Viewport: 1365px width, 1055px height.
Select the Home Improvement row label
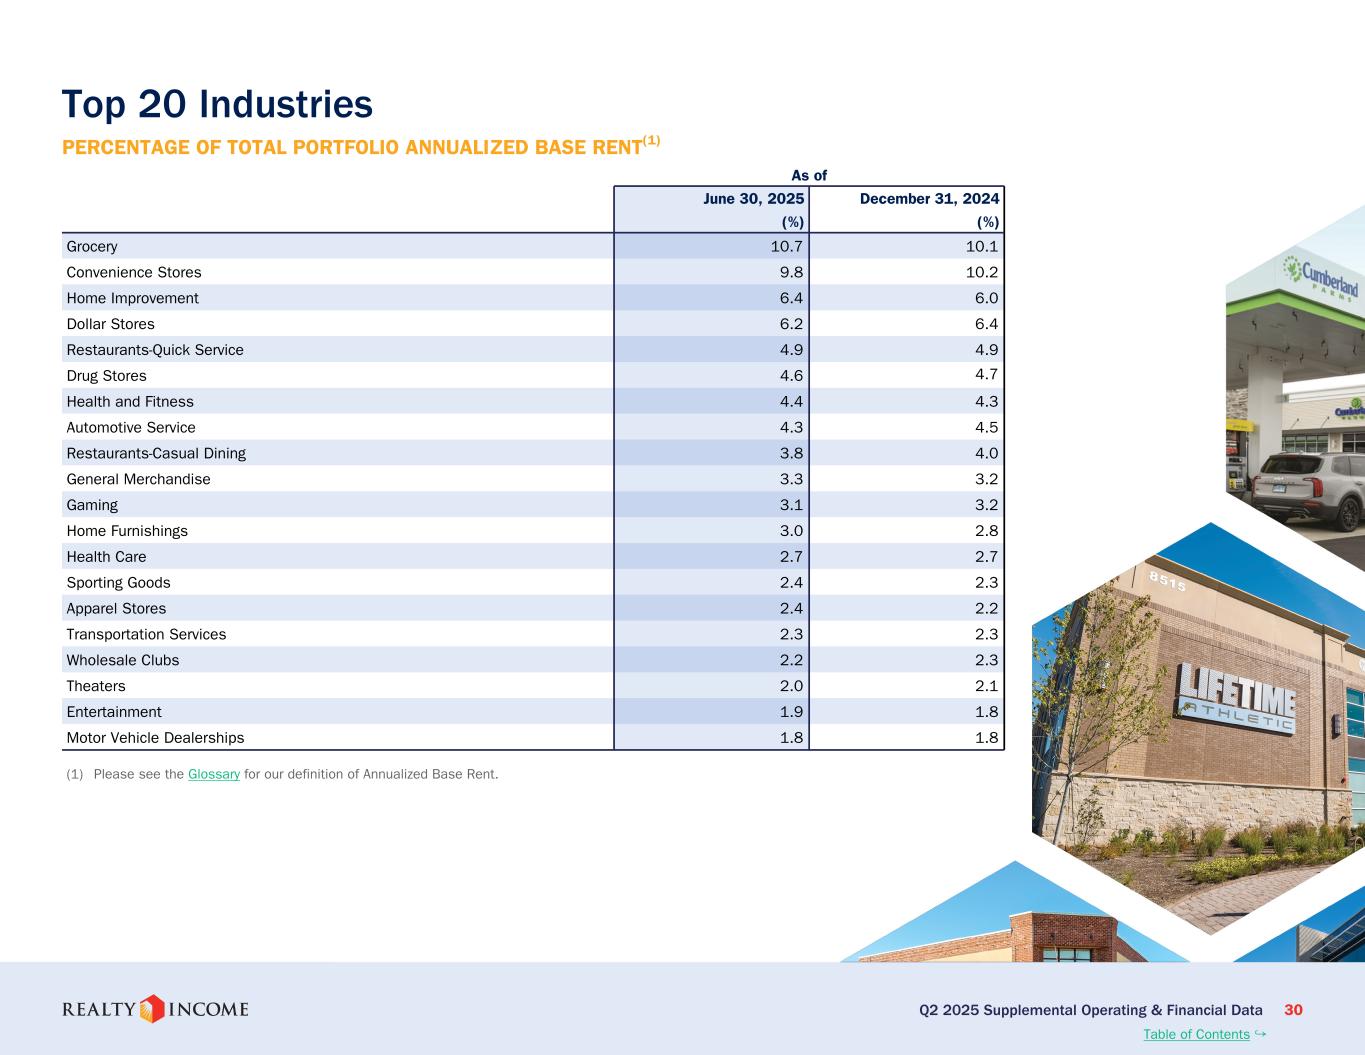tap(132, 298)
